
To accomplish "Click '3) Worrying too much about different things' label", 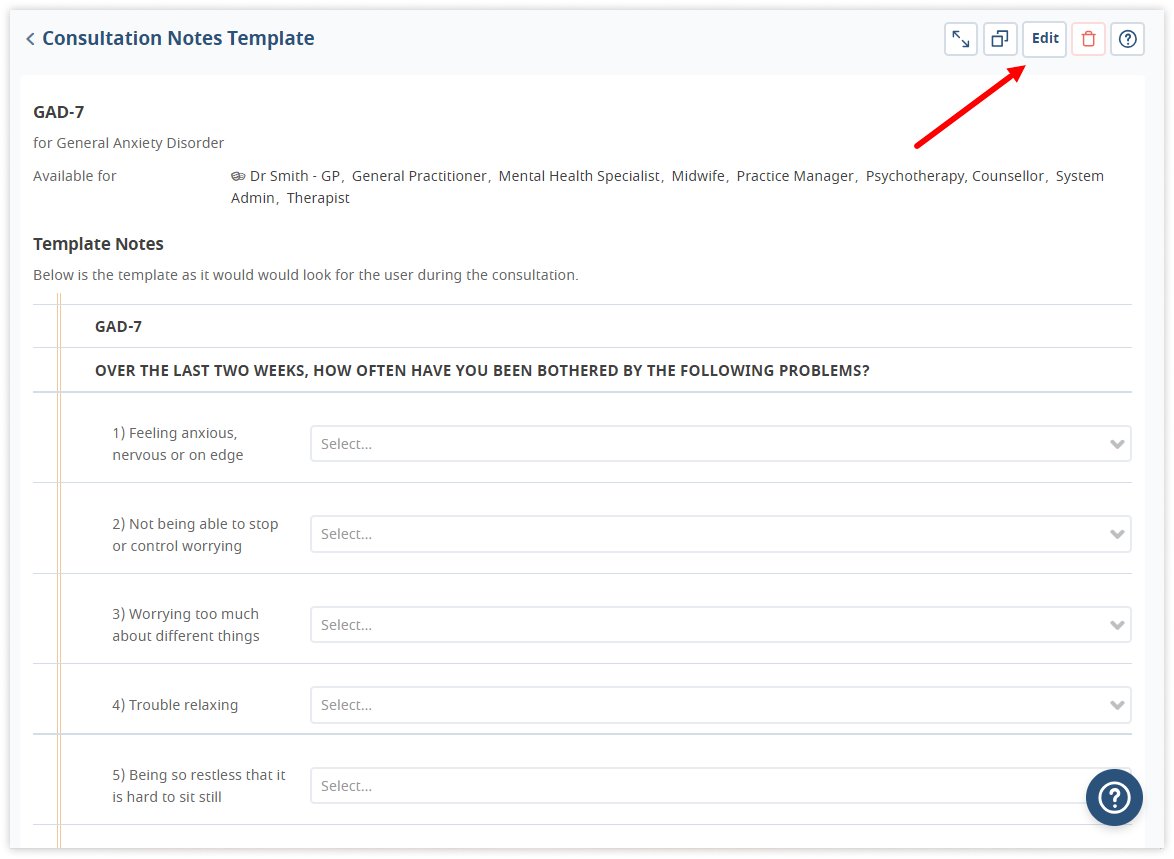I will click(186, 625).
